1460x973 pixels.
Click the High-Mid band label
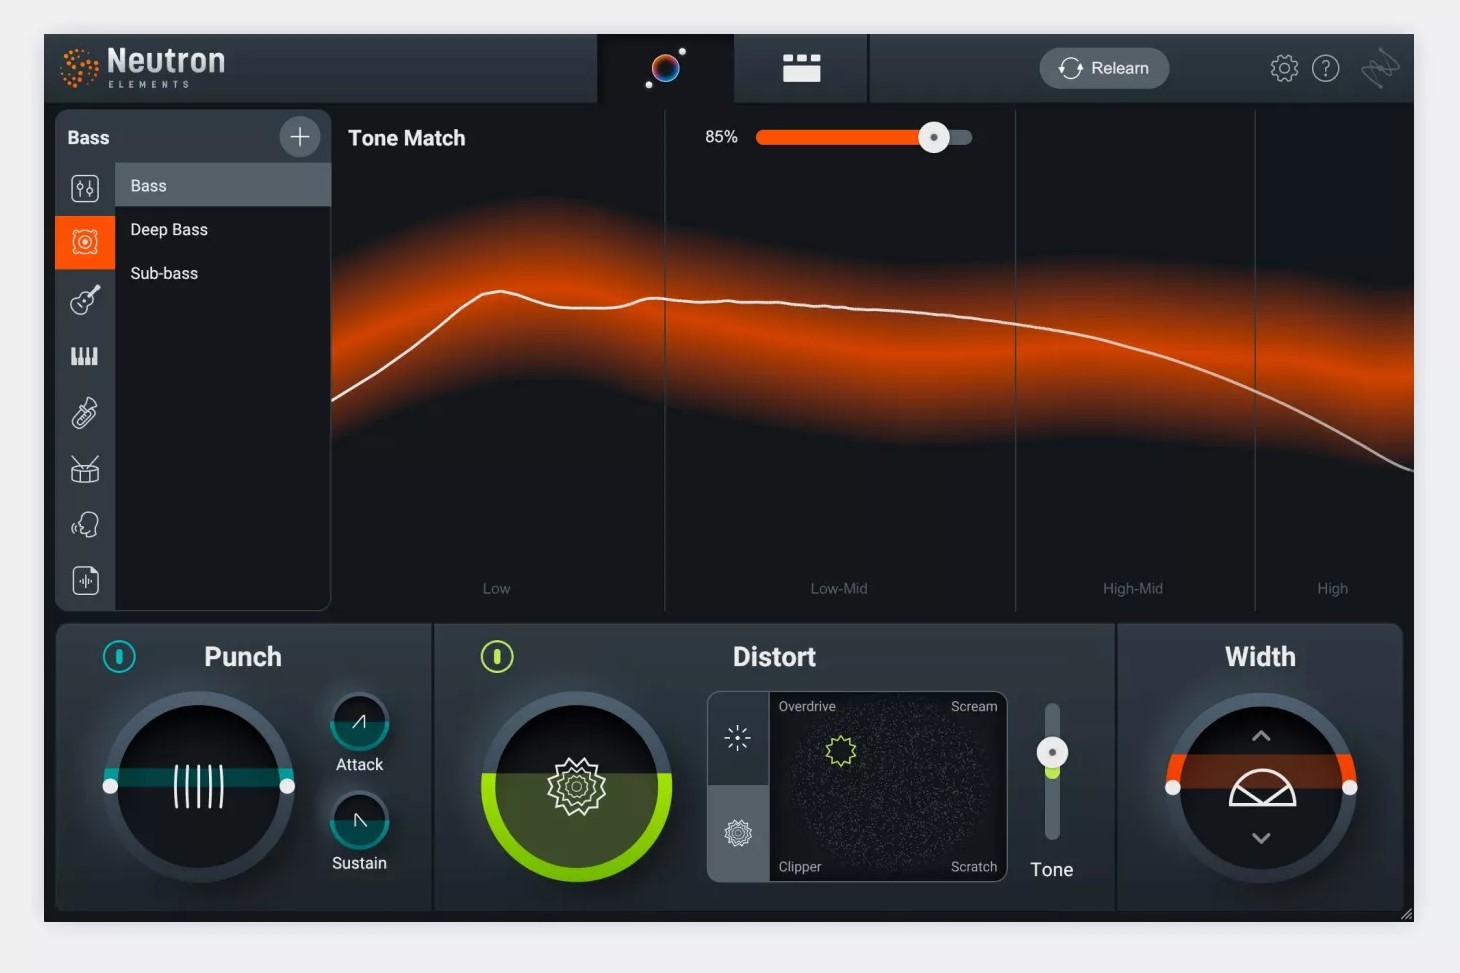(1133, 588)
